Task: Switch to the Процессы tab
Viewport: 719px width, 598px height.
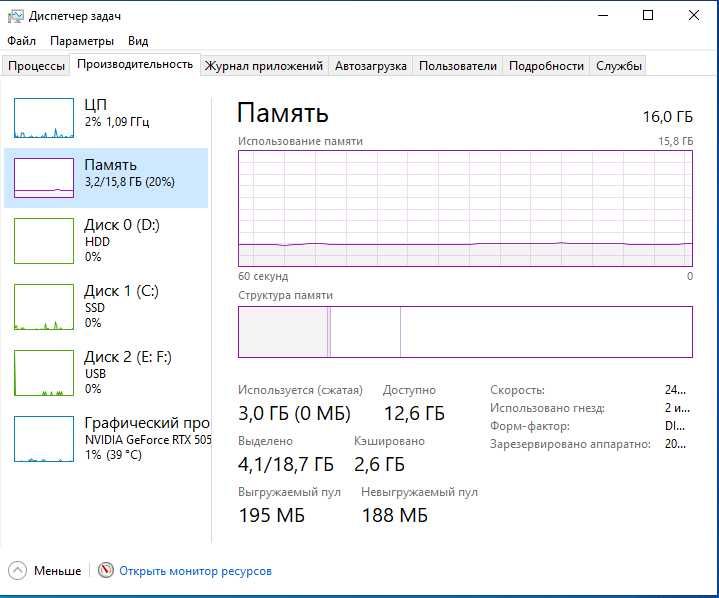Action: 36,66
